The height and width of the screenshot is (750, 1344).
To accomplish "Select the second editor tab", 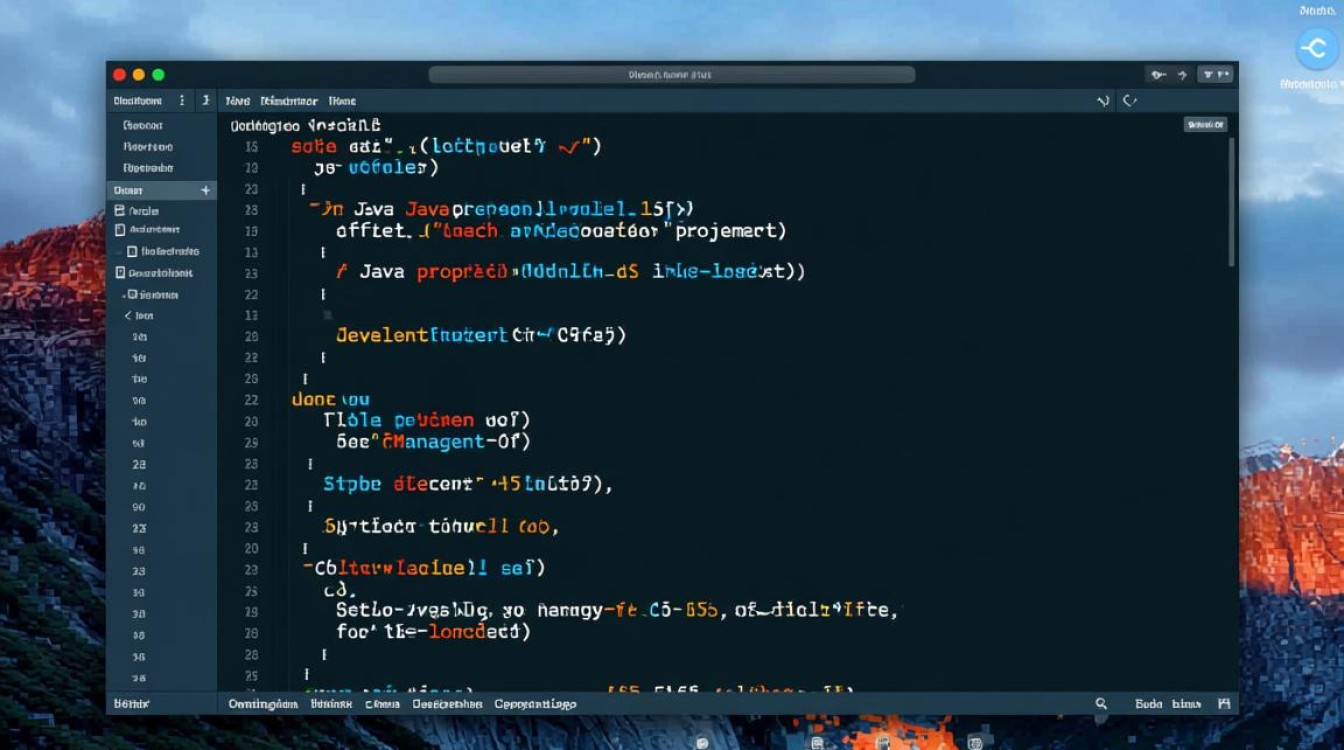I will coord(289,101).
